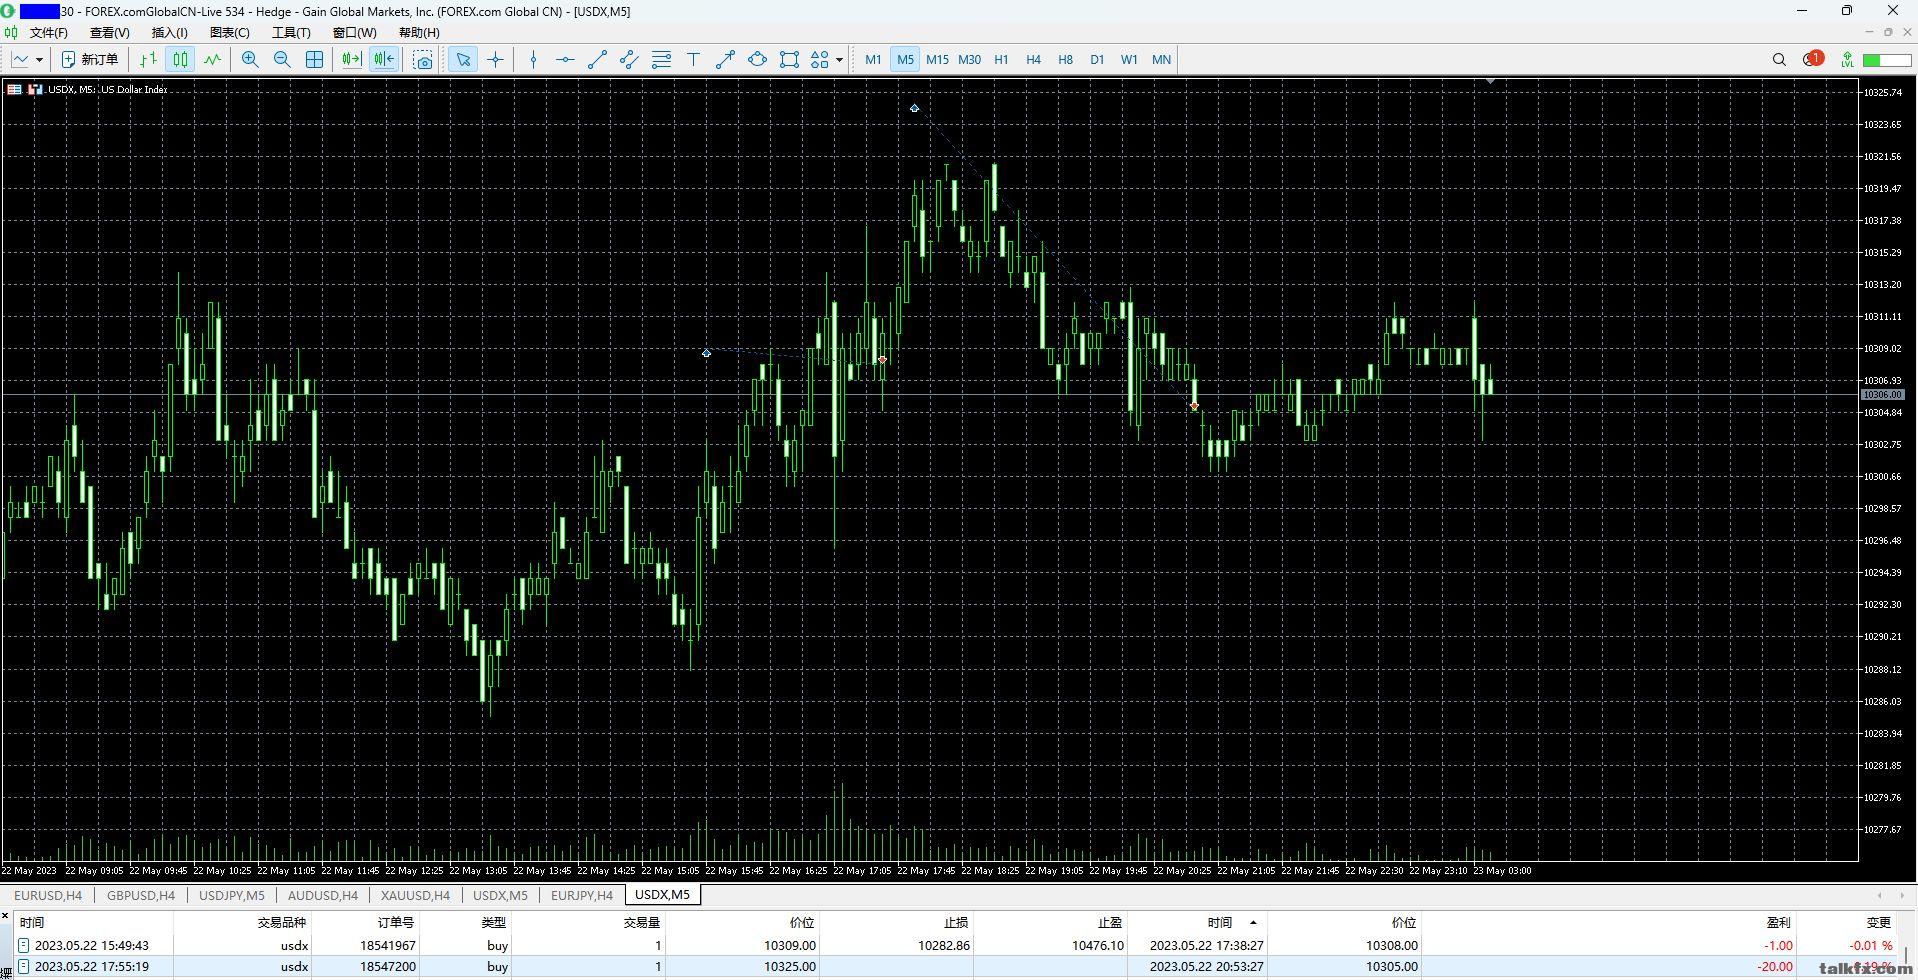Toggle the chart grid tile icon
The height and width of the screenshot is (980, 1918).
[314, 60]
